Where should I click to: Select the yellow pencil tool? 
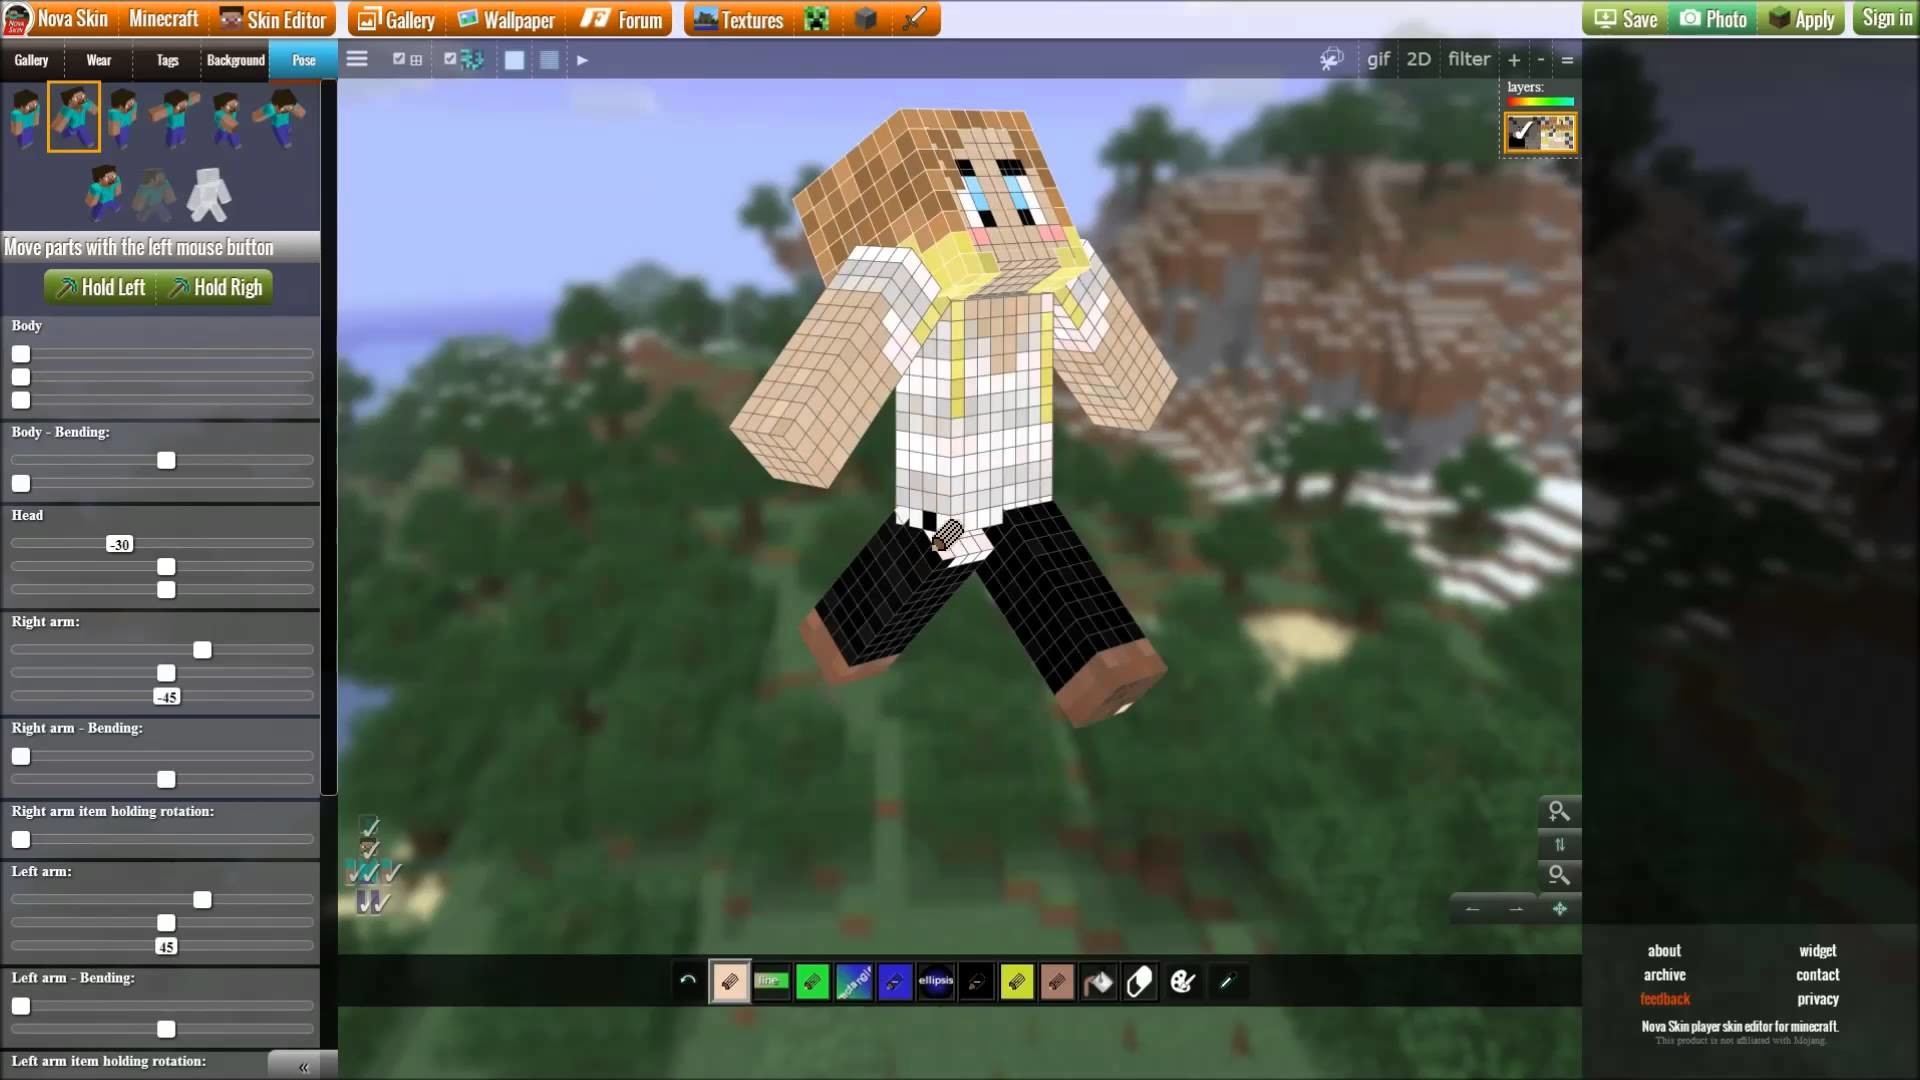coord(1017,981)
